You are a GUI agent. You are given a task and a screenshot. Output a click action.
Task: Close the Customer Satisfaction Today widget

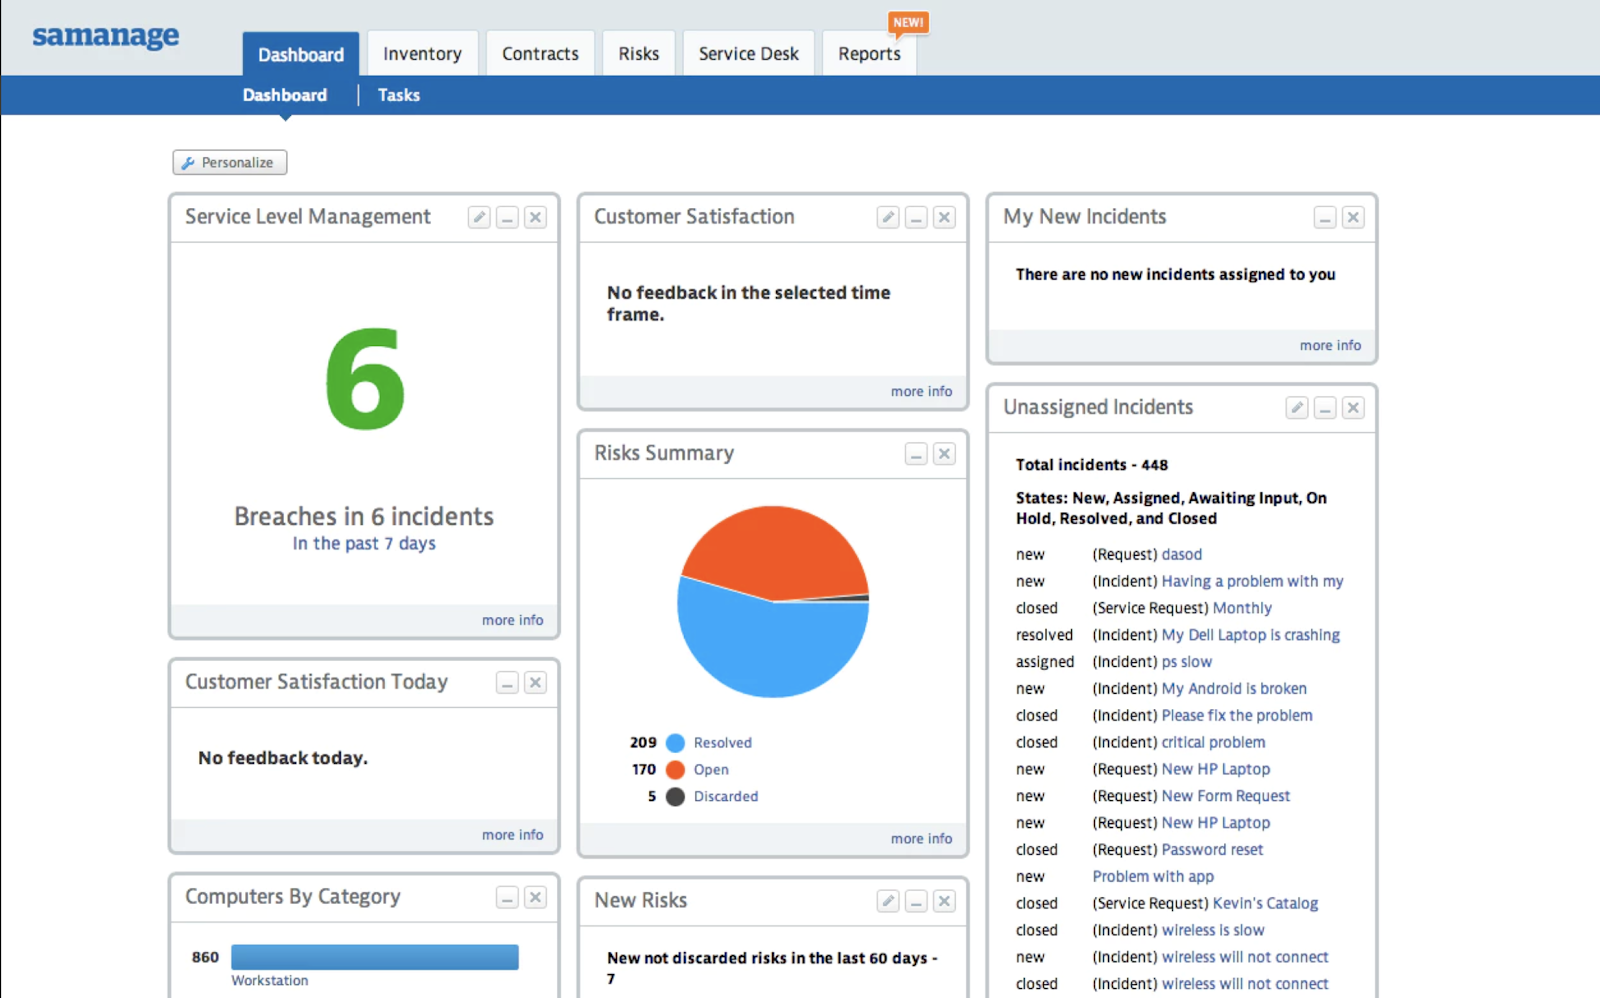click(535, 682)
